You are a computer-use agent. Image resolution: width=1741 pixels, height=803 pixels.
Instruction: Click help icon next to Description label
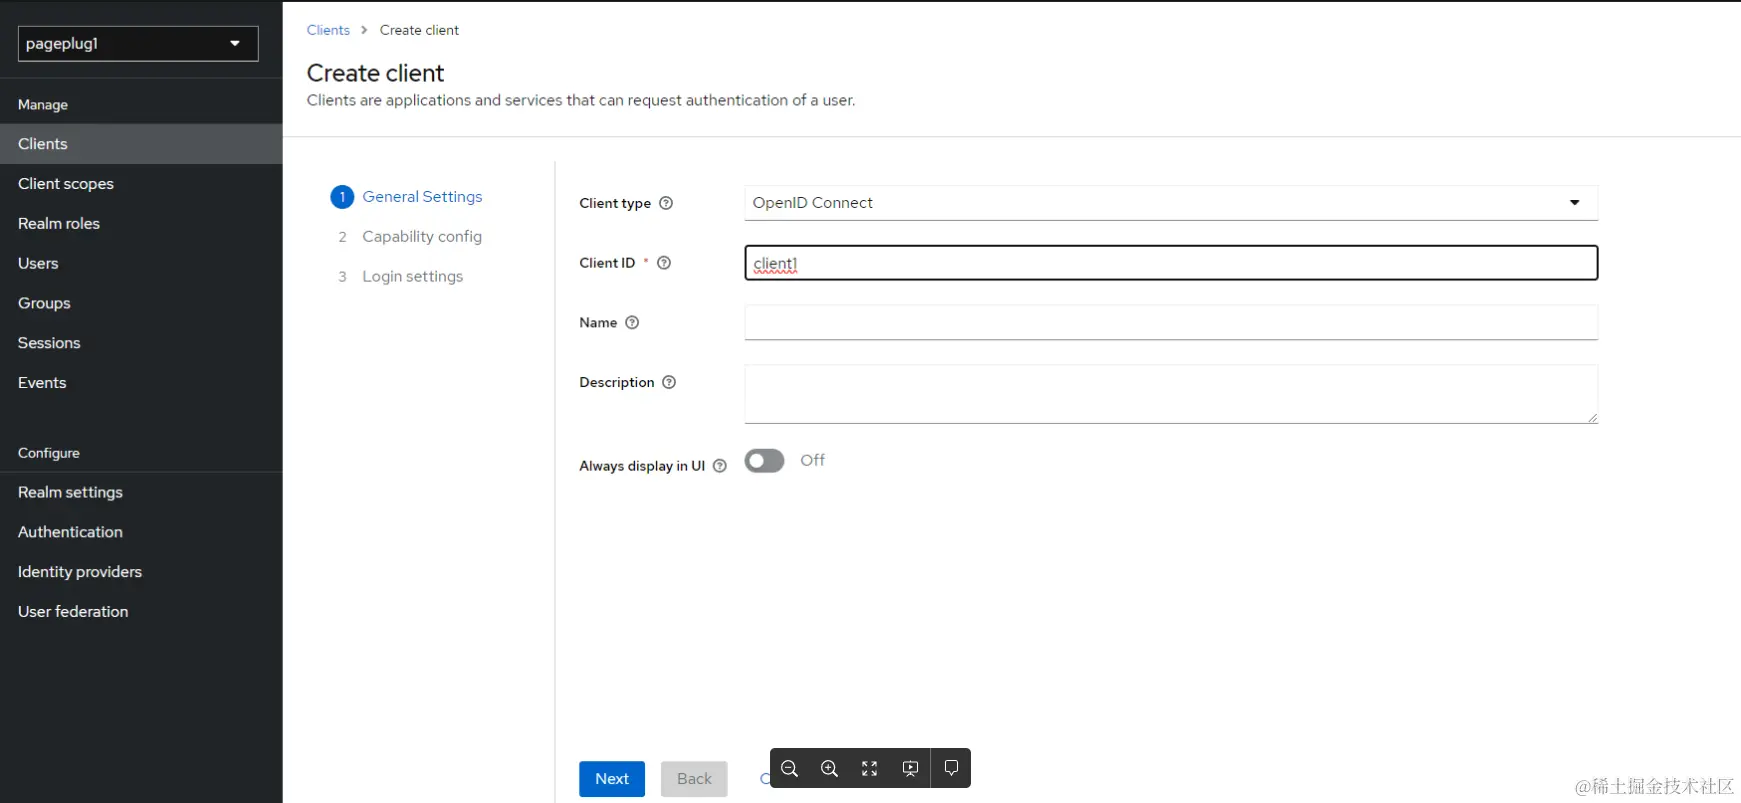point(669,382)
